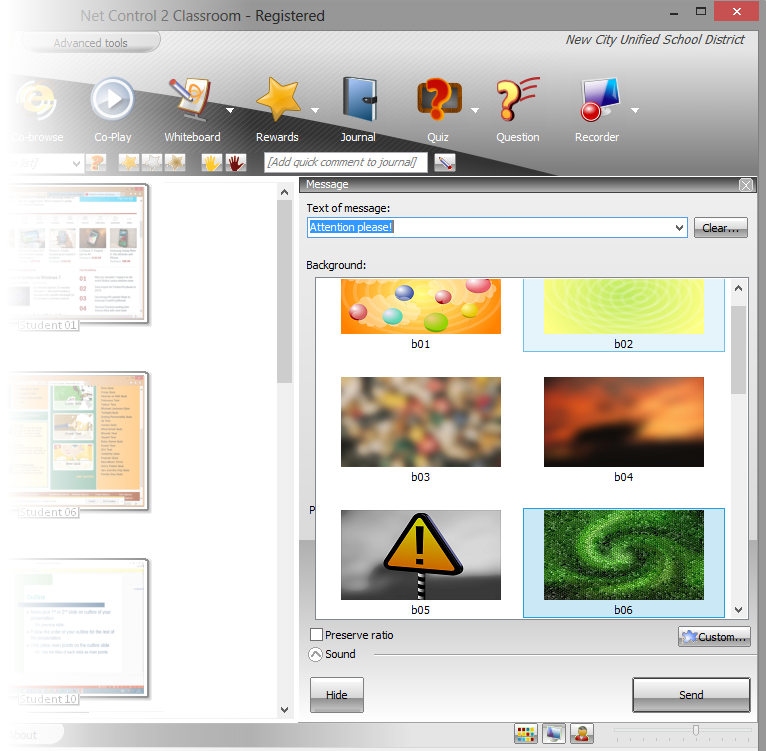Viewport: 766px width, 751px height.
Task: Click the pencil icon next to journal comment
Action: [x=445, y=162]
